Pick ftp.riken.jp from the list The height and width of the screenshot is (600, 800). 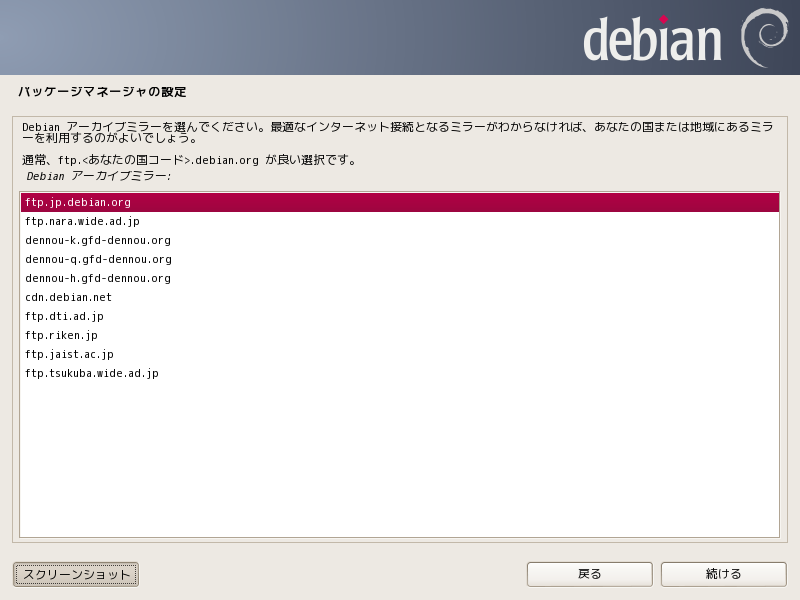pyautogui.click(x=61, y=336)
